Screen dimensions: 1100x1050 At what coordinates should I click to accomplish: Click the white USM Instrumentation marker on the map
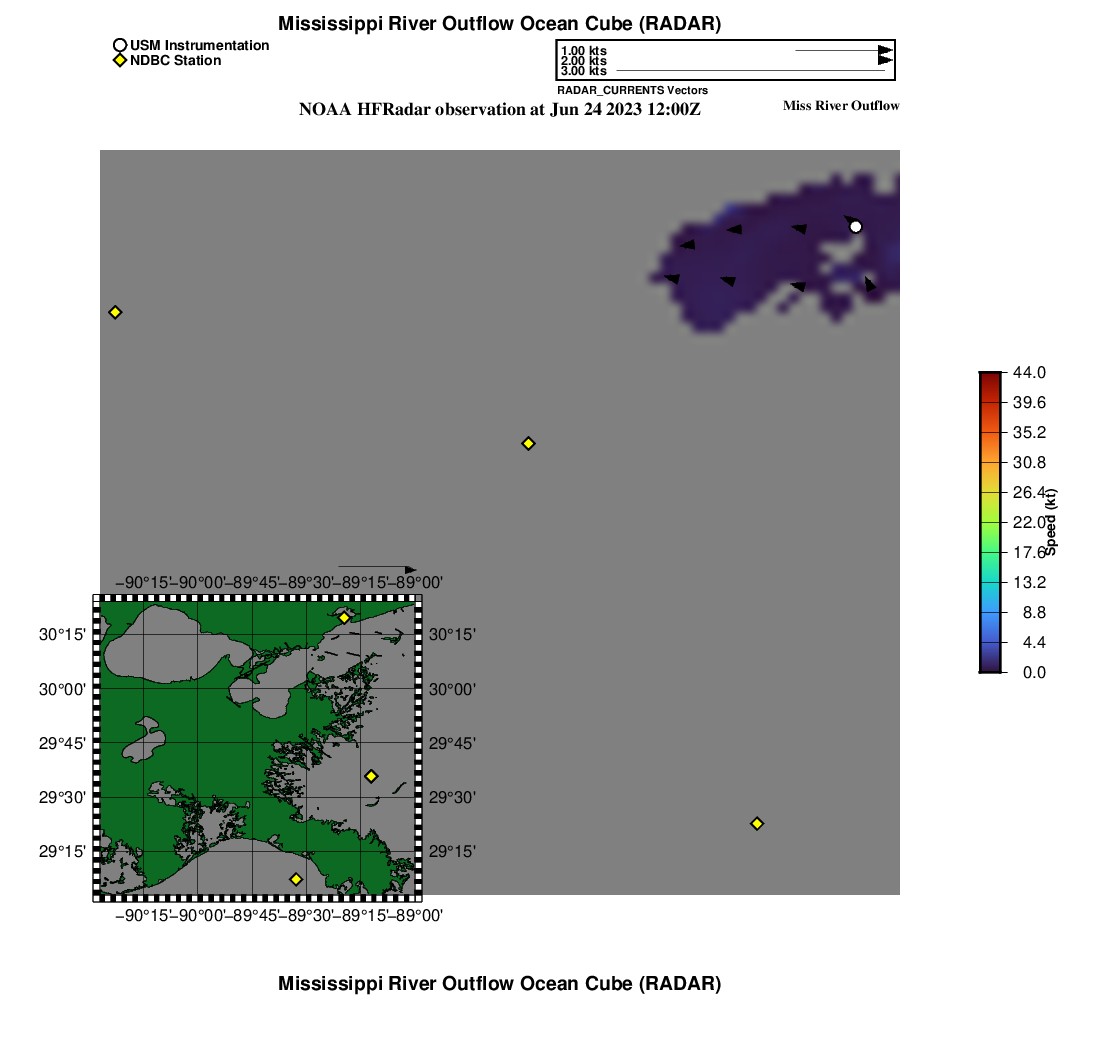point(855,227)
